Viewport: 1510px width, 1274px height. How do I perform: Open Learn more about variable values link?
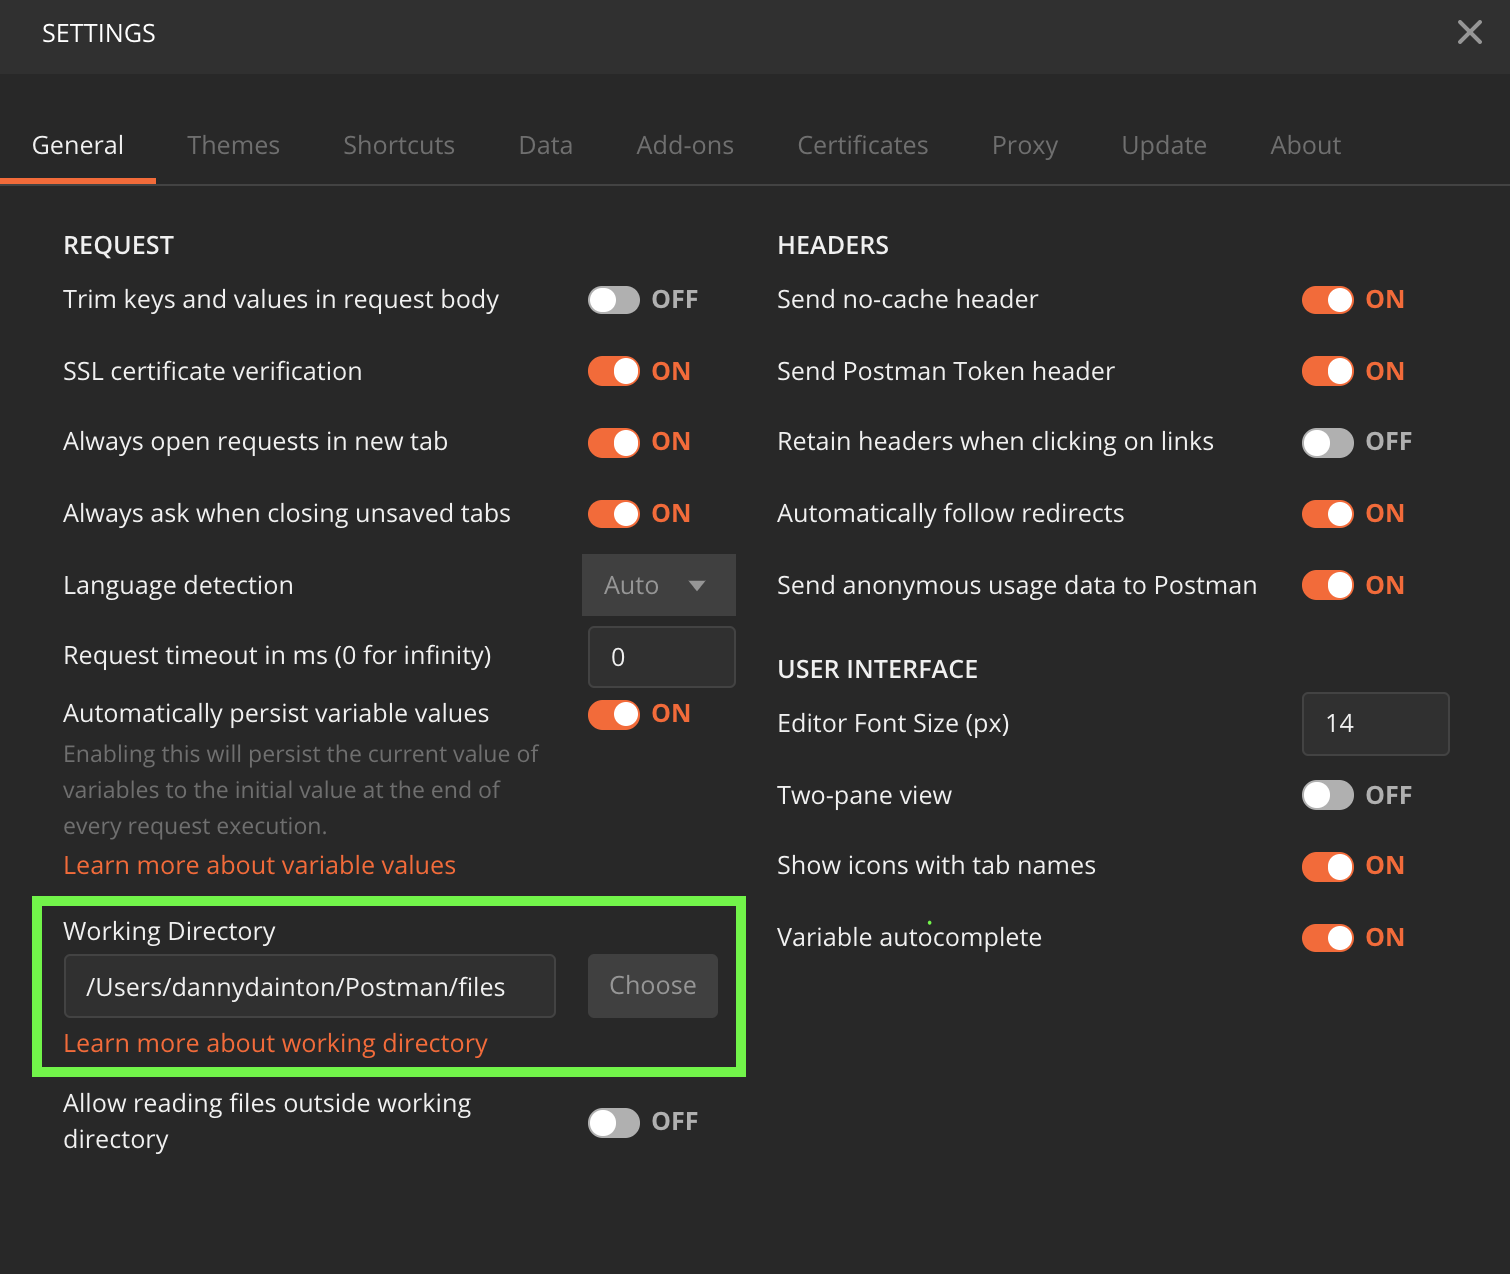[260, 865]
